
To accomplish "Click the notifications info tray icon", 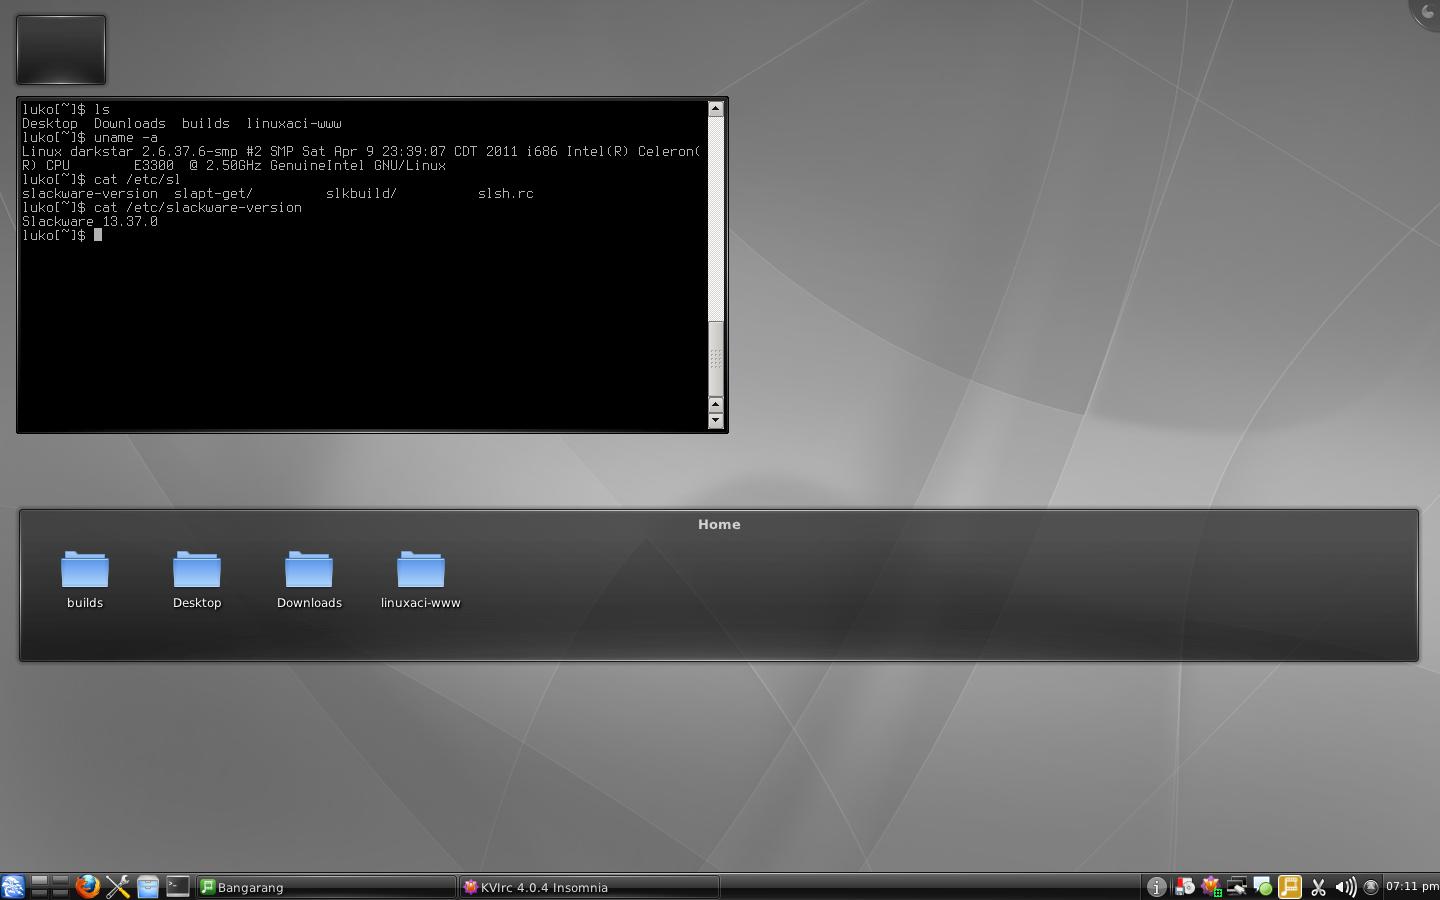I will 1156,887.
